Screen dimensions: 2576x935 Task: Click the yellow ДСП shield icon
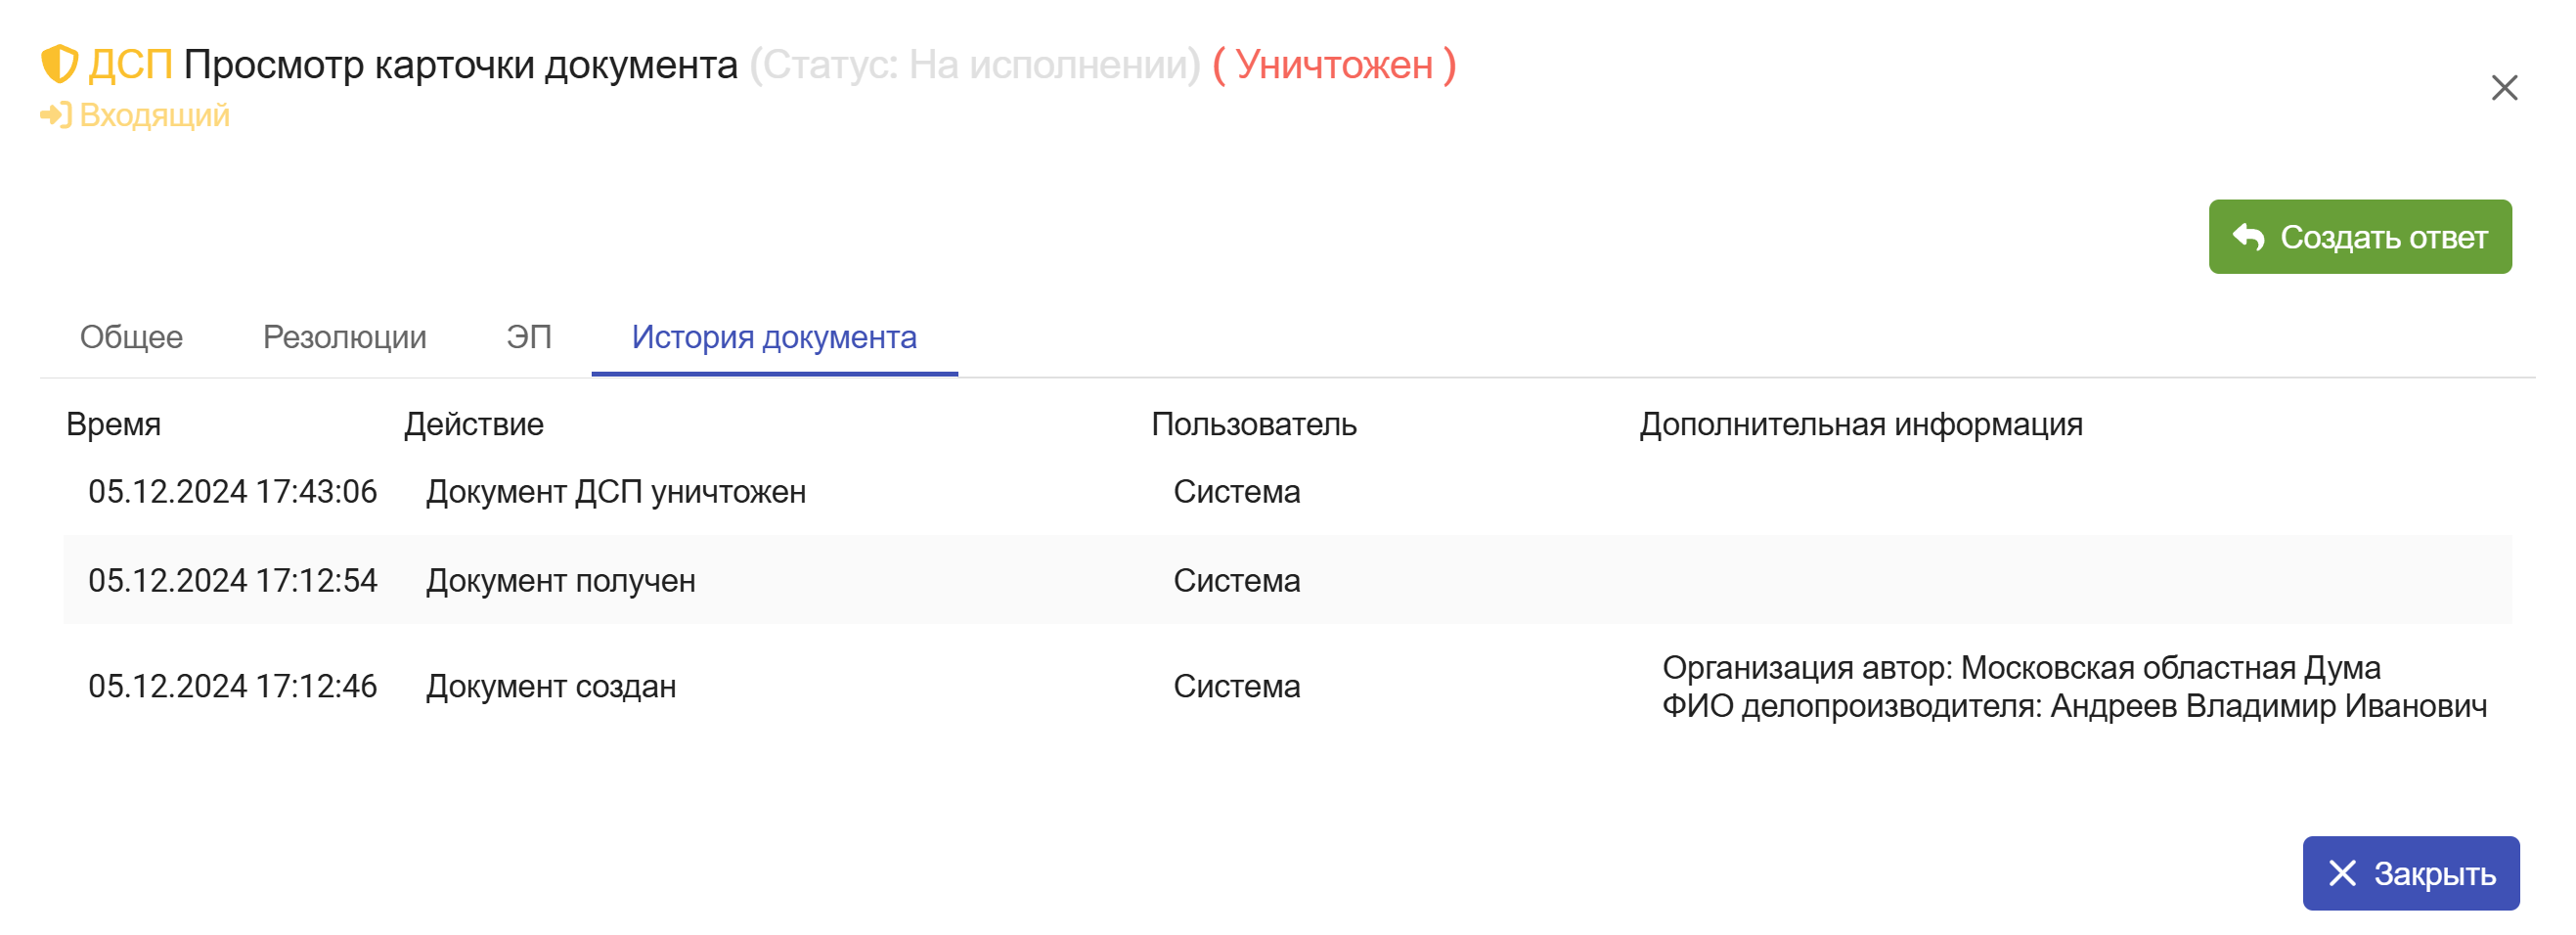click(59, 64)
